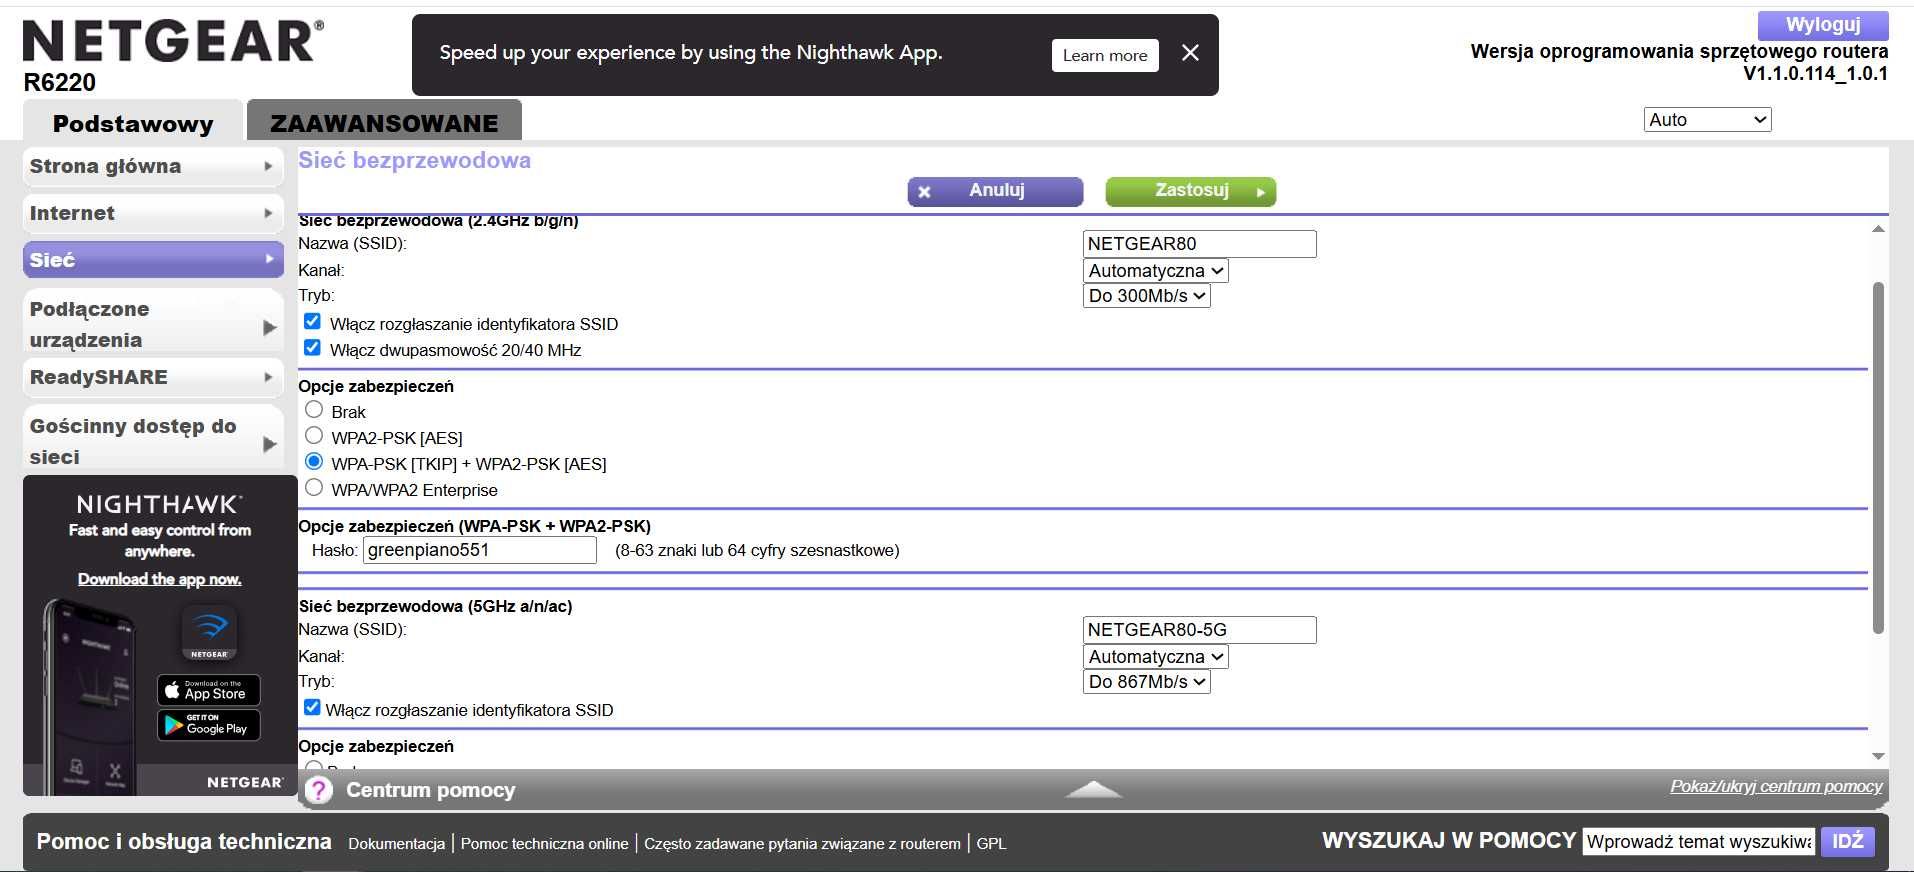Click arrow icon next to Internet
The width and height of the screenshot is (1914, 872).
pyautogui.click(x=268, y=213)
